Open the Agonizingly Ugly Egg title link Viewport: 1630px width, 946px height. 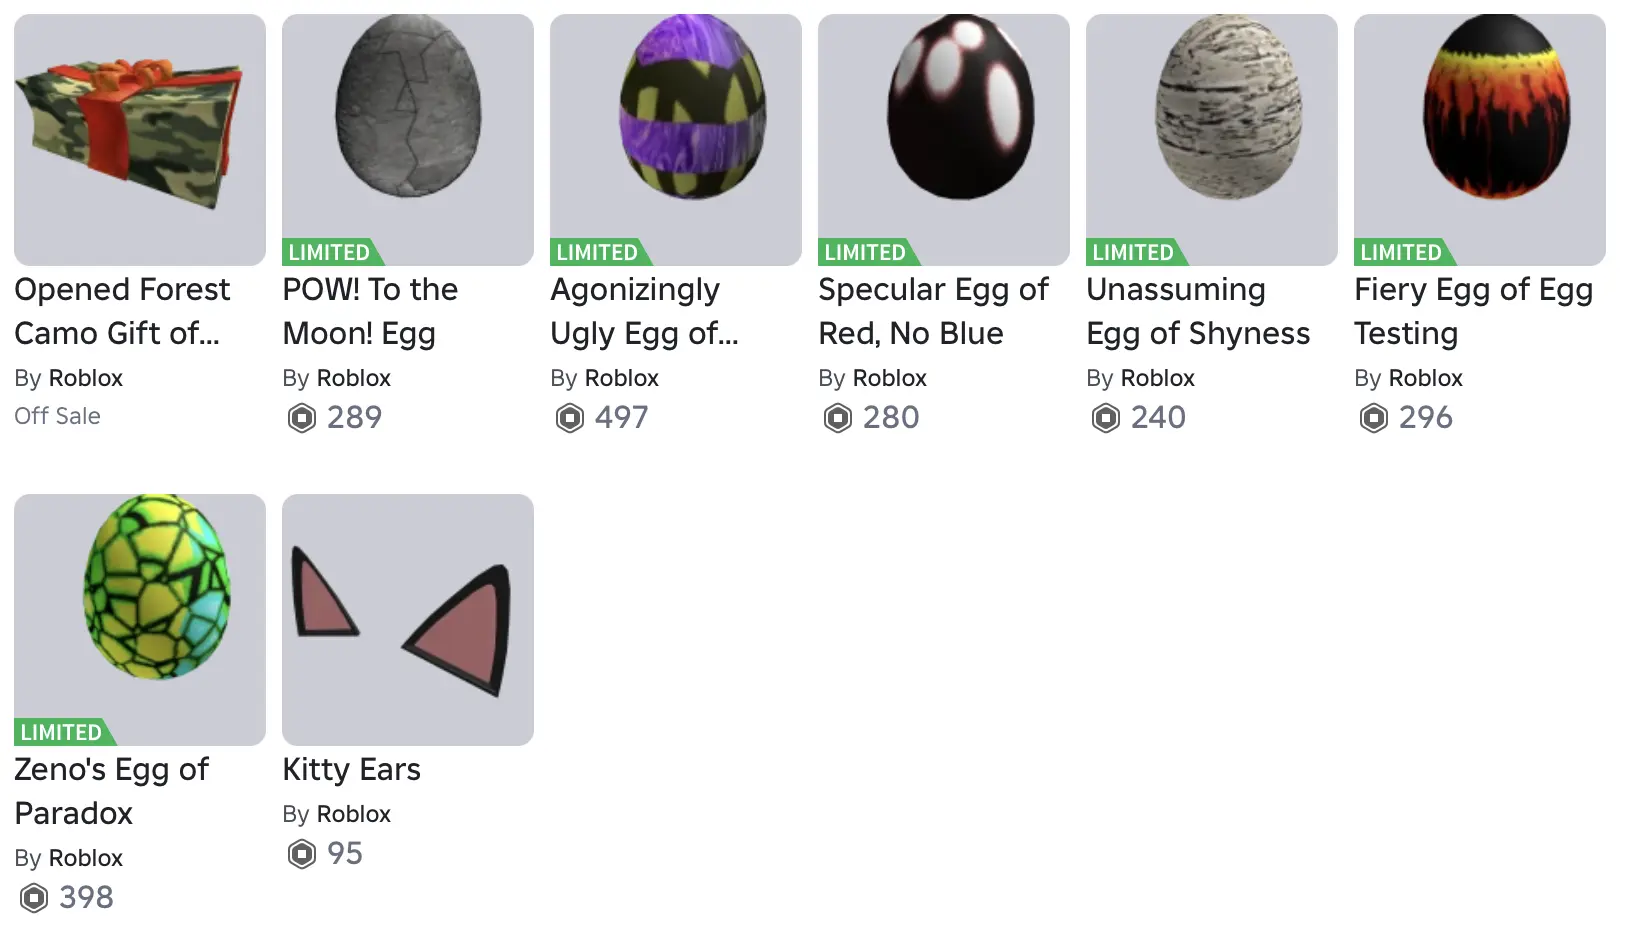(x=644, y=311)
